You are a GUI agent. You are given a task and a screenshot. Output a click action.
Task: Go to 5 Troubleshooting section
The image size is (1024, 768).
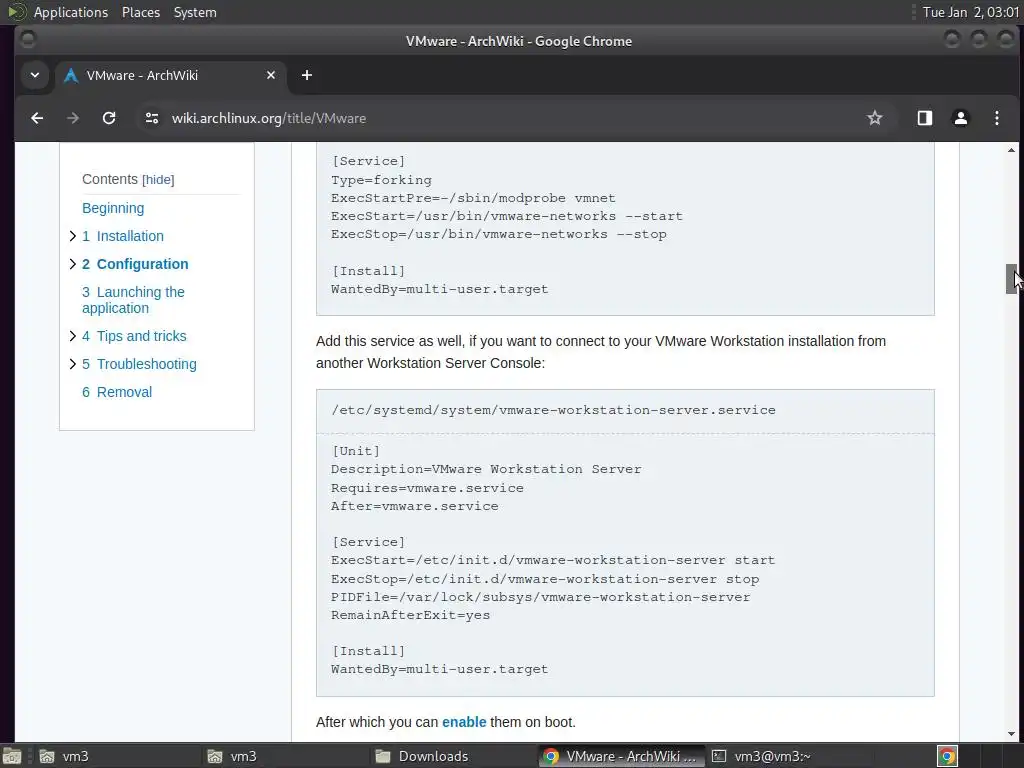(x=139, y=364)
